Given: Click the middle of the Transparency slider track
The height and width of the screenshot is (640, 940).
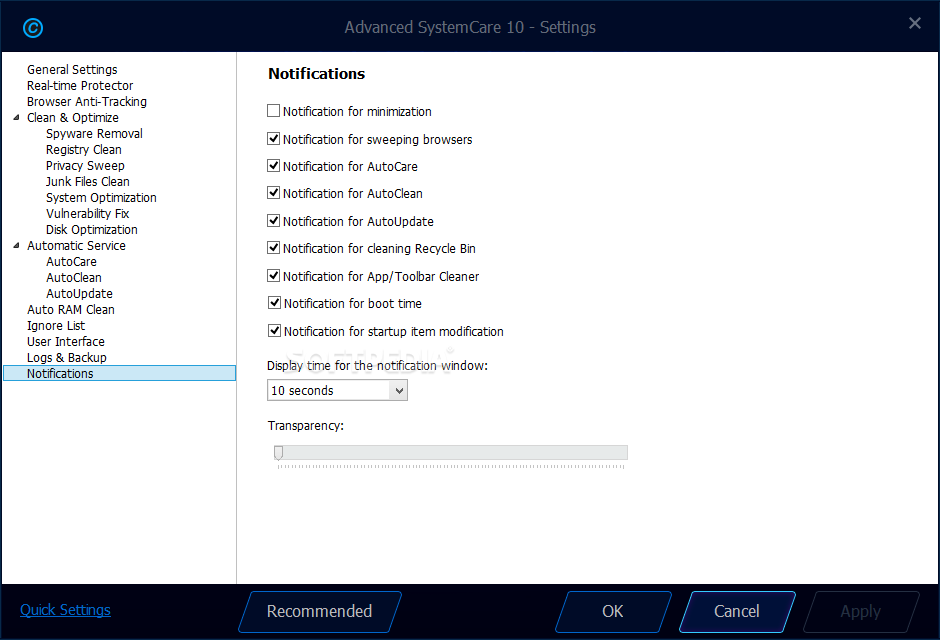Looking at the screenshot, I should coord(450,452).
